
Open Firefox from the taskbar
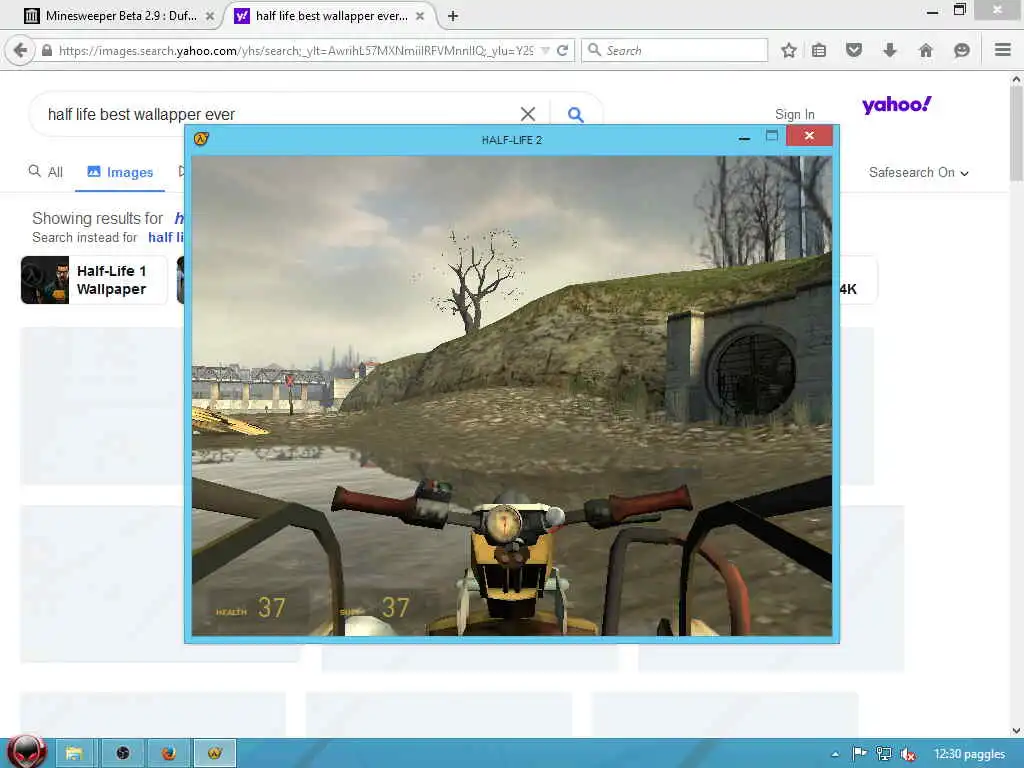click(x=168, y=753)
